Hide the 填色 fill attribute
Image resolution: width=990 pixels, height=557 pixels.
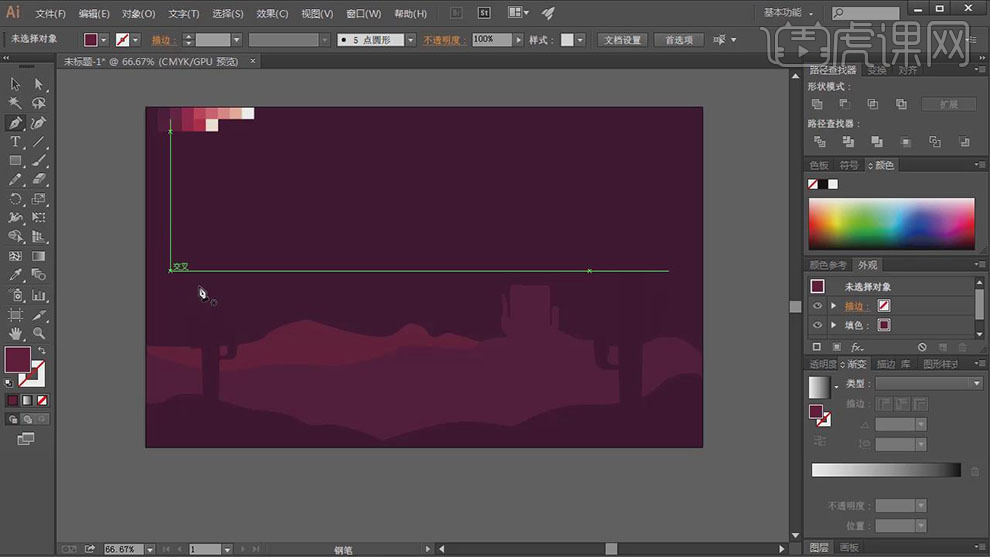[x=817, y=325]
